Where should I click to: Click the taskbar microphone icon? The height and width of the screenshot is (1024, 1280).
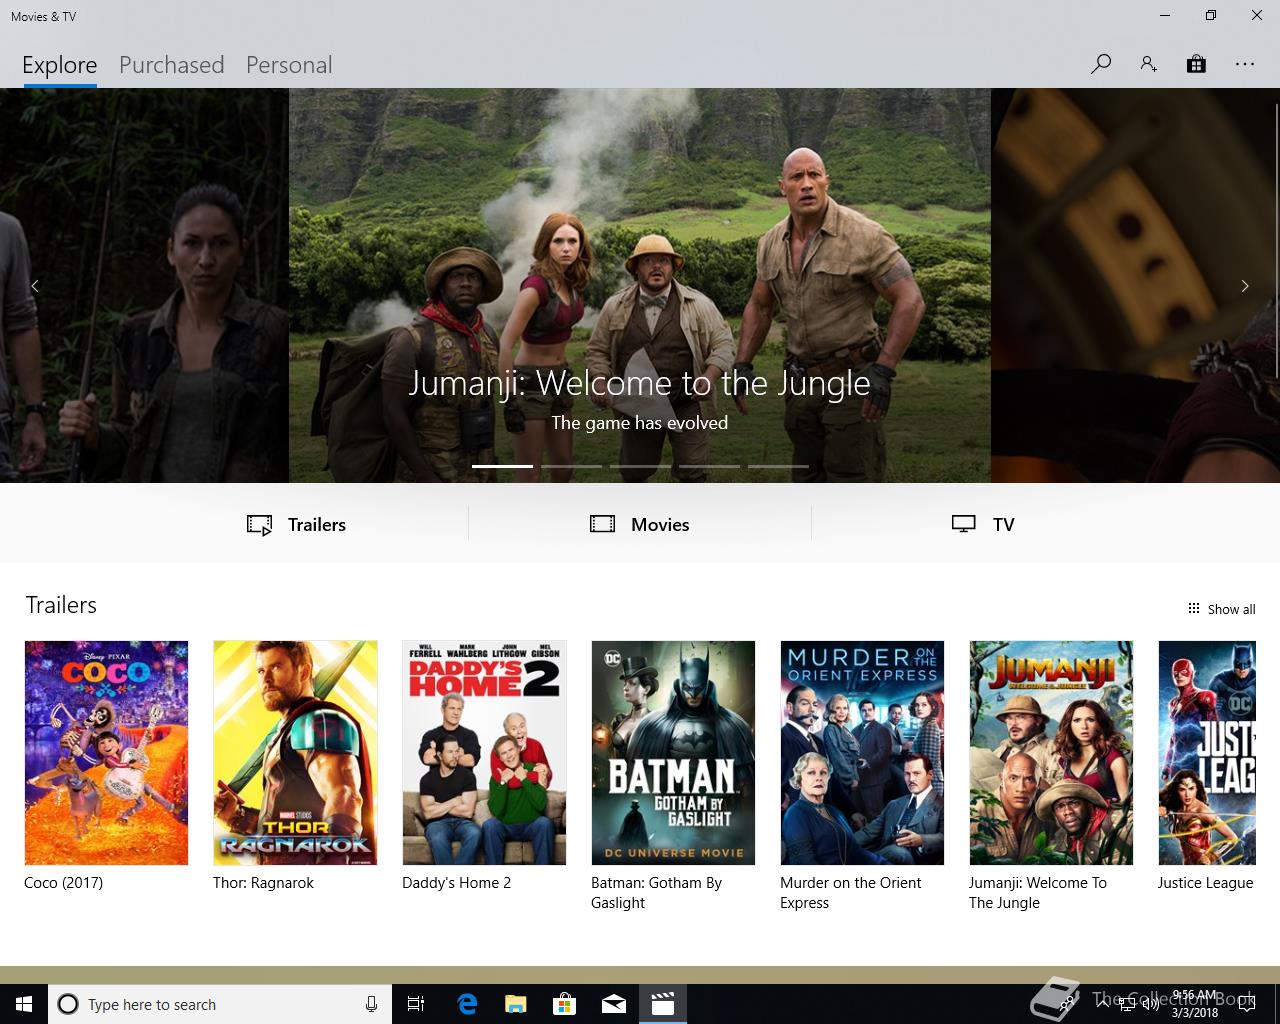(x=371, y=1004)
